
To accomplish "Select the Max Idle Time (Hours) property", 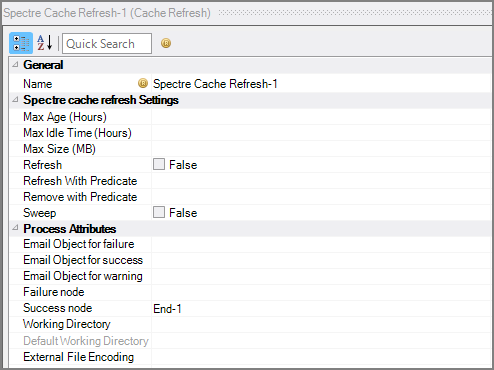I will [77, 133].
